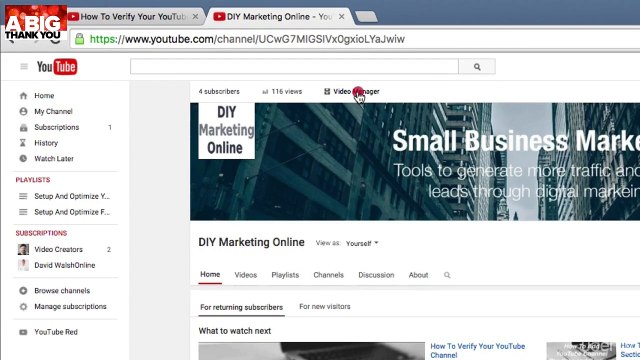Close the DIY Marketing Online tab
The width and height of the screenshot is (640, 360).
(342, 17)
